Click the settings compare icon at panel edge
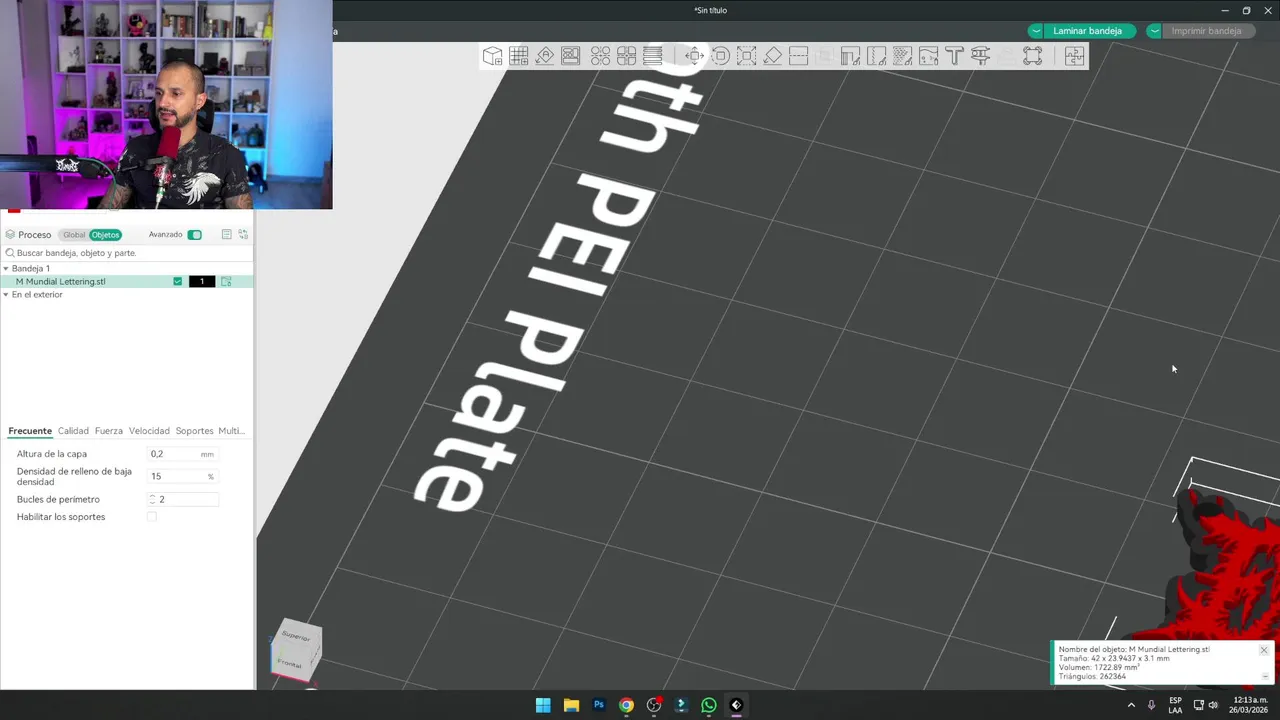The height and width of the screenshot is (720, 1280). pos(243,235)
